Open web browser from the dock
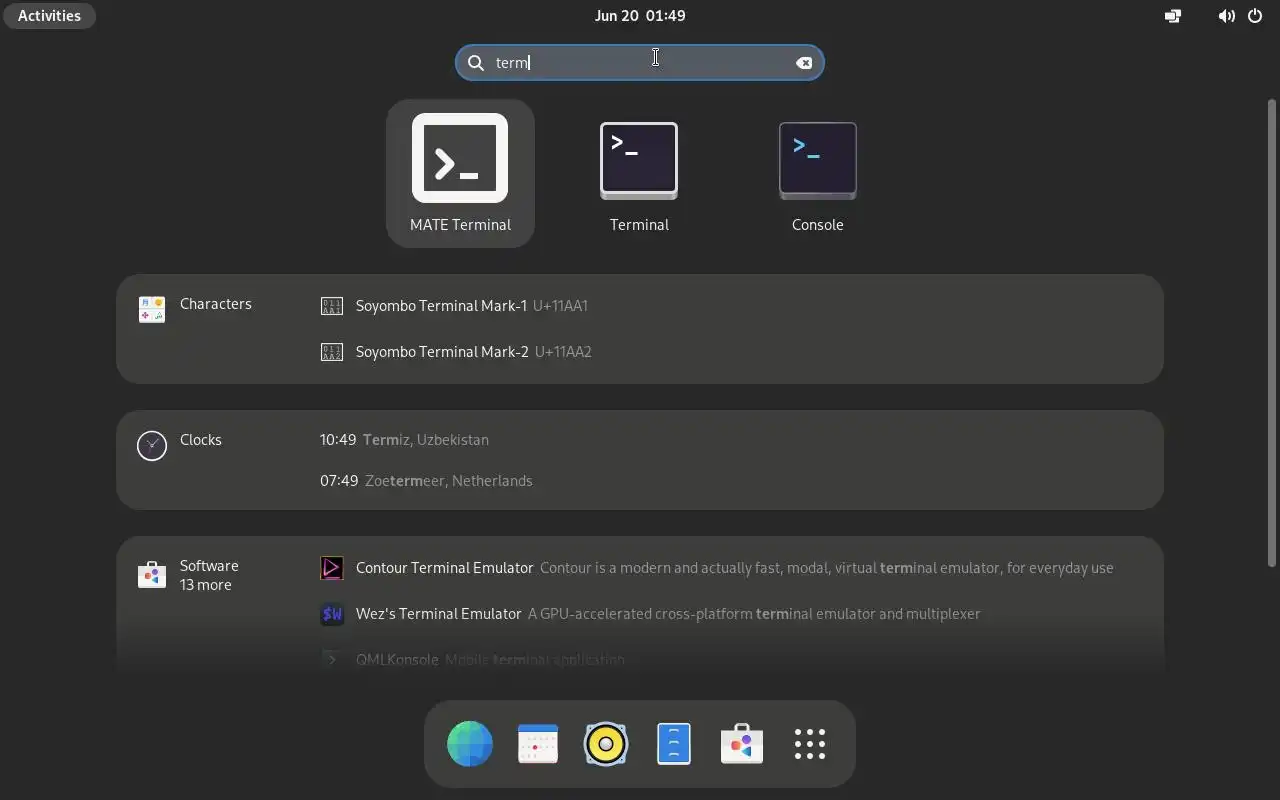This screenshot has width=1280, height=800. [x=470, y=744]
